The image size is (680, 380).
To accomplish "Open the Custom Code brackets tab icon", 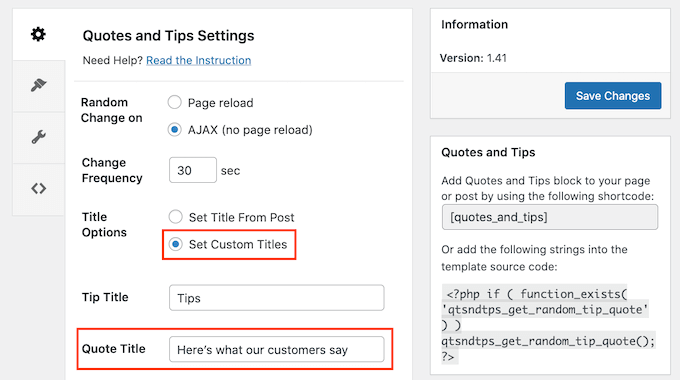I will click(x=38, y=188).
